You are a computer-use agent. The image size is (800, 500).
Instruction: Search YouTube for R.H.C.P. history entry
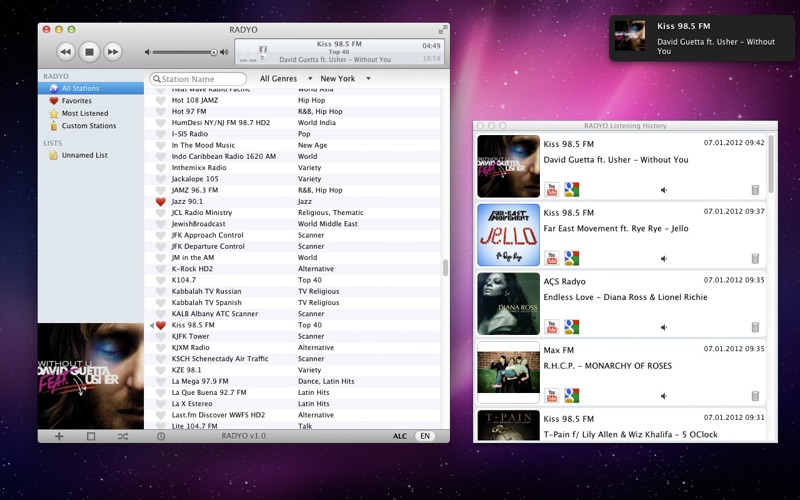click(552, 395)
